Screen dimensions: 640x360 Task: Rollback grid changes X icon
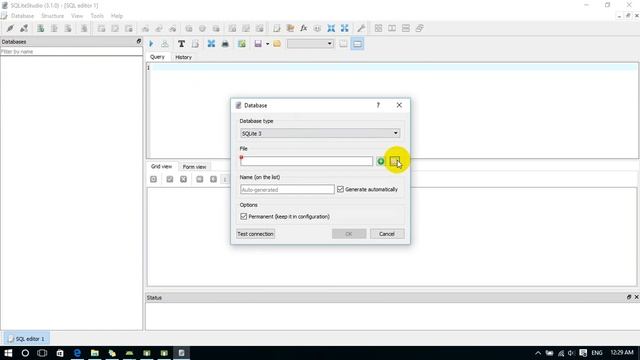point(183,179)
